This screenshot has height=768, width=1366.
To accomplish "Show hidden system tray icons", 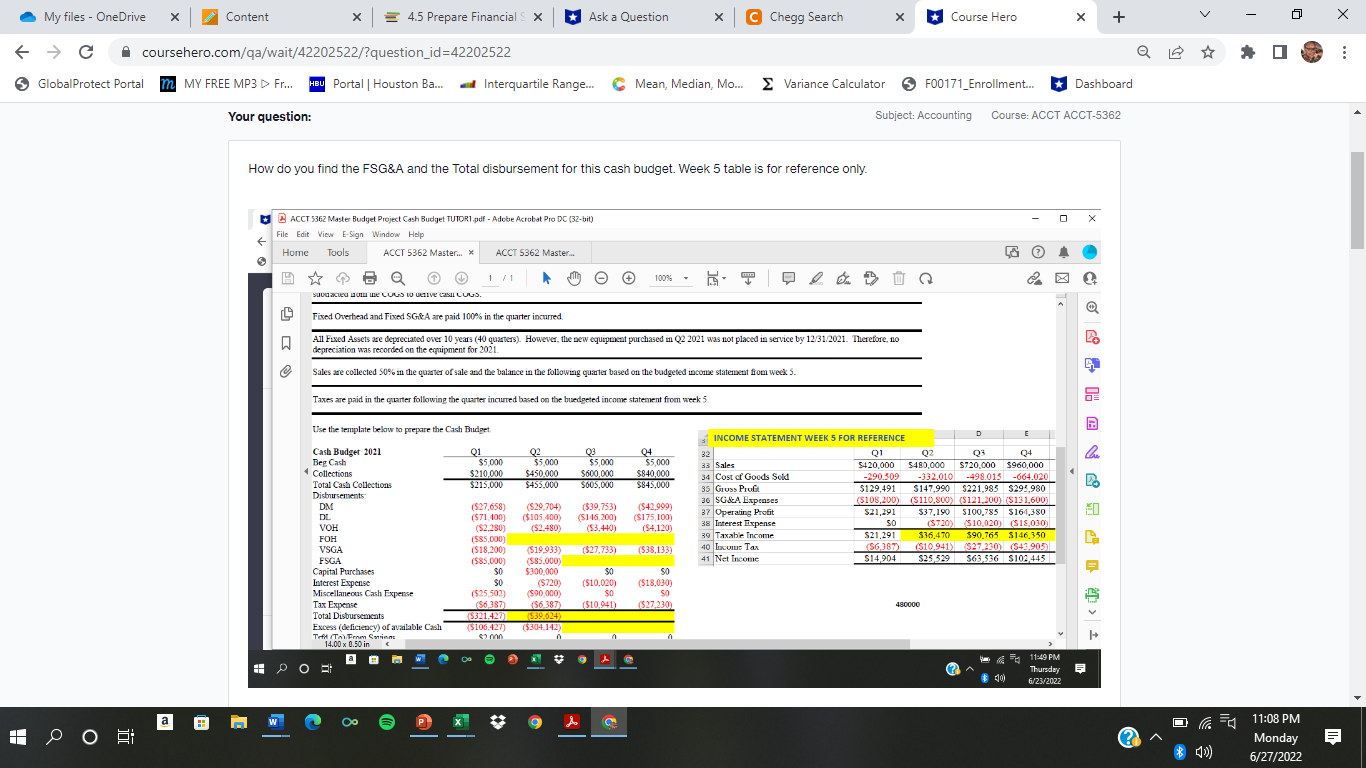I will [x=1157, y=738].
